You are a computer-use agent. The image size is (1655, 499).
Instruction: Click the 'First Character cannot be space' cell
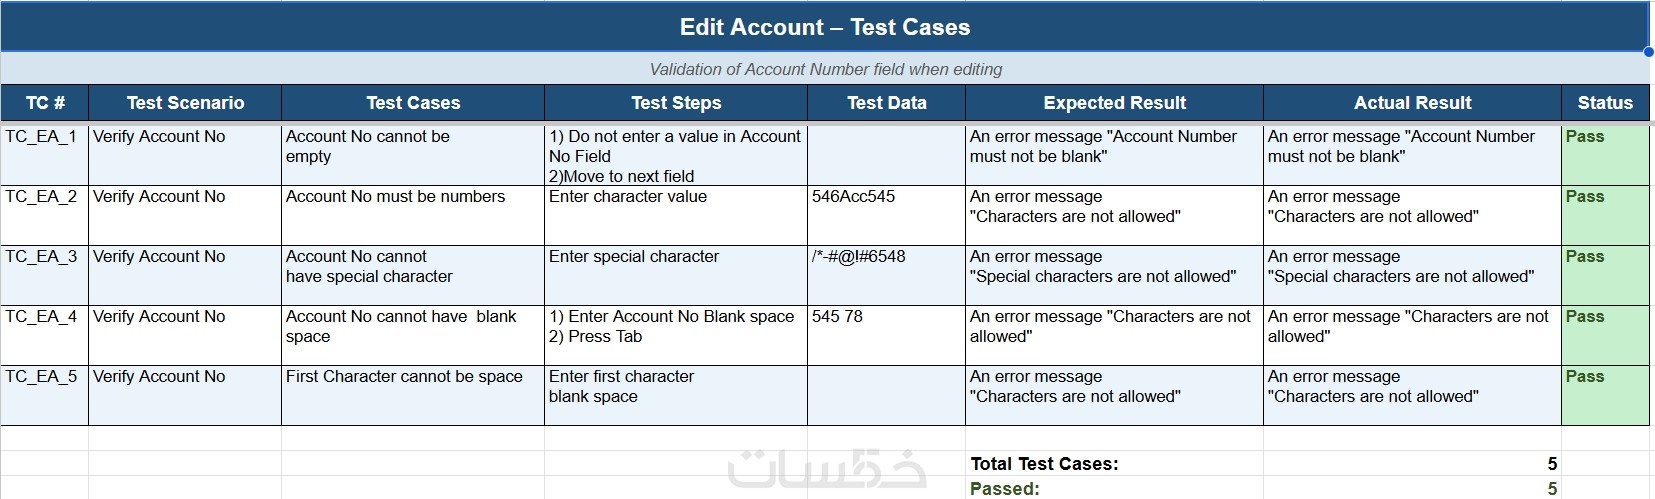coord(412,394)
